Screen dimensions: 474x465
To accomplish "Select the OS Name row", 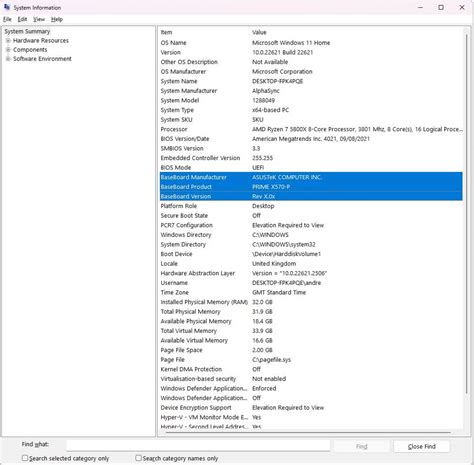I will coord(311,43).
